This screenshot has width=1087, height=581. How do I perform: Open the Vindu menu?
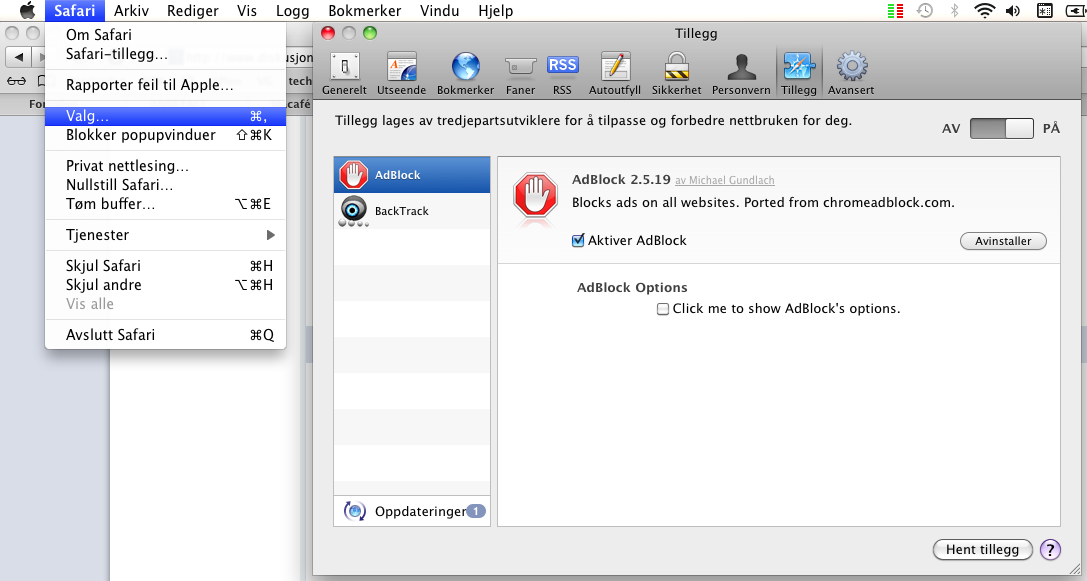coord(440,10)
